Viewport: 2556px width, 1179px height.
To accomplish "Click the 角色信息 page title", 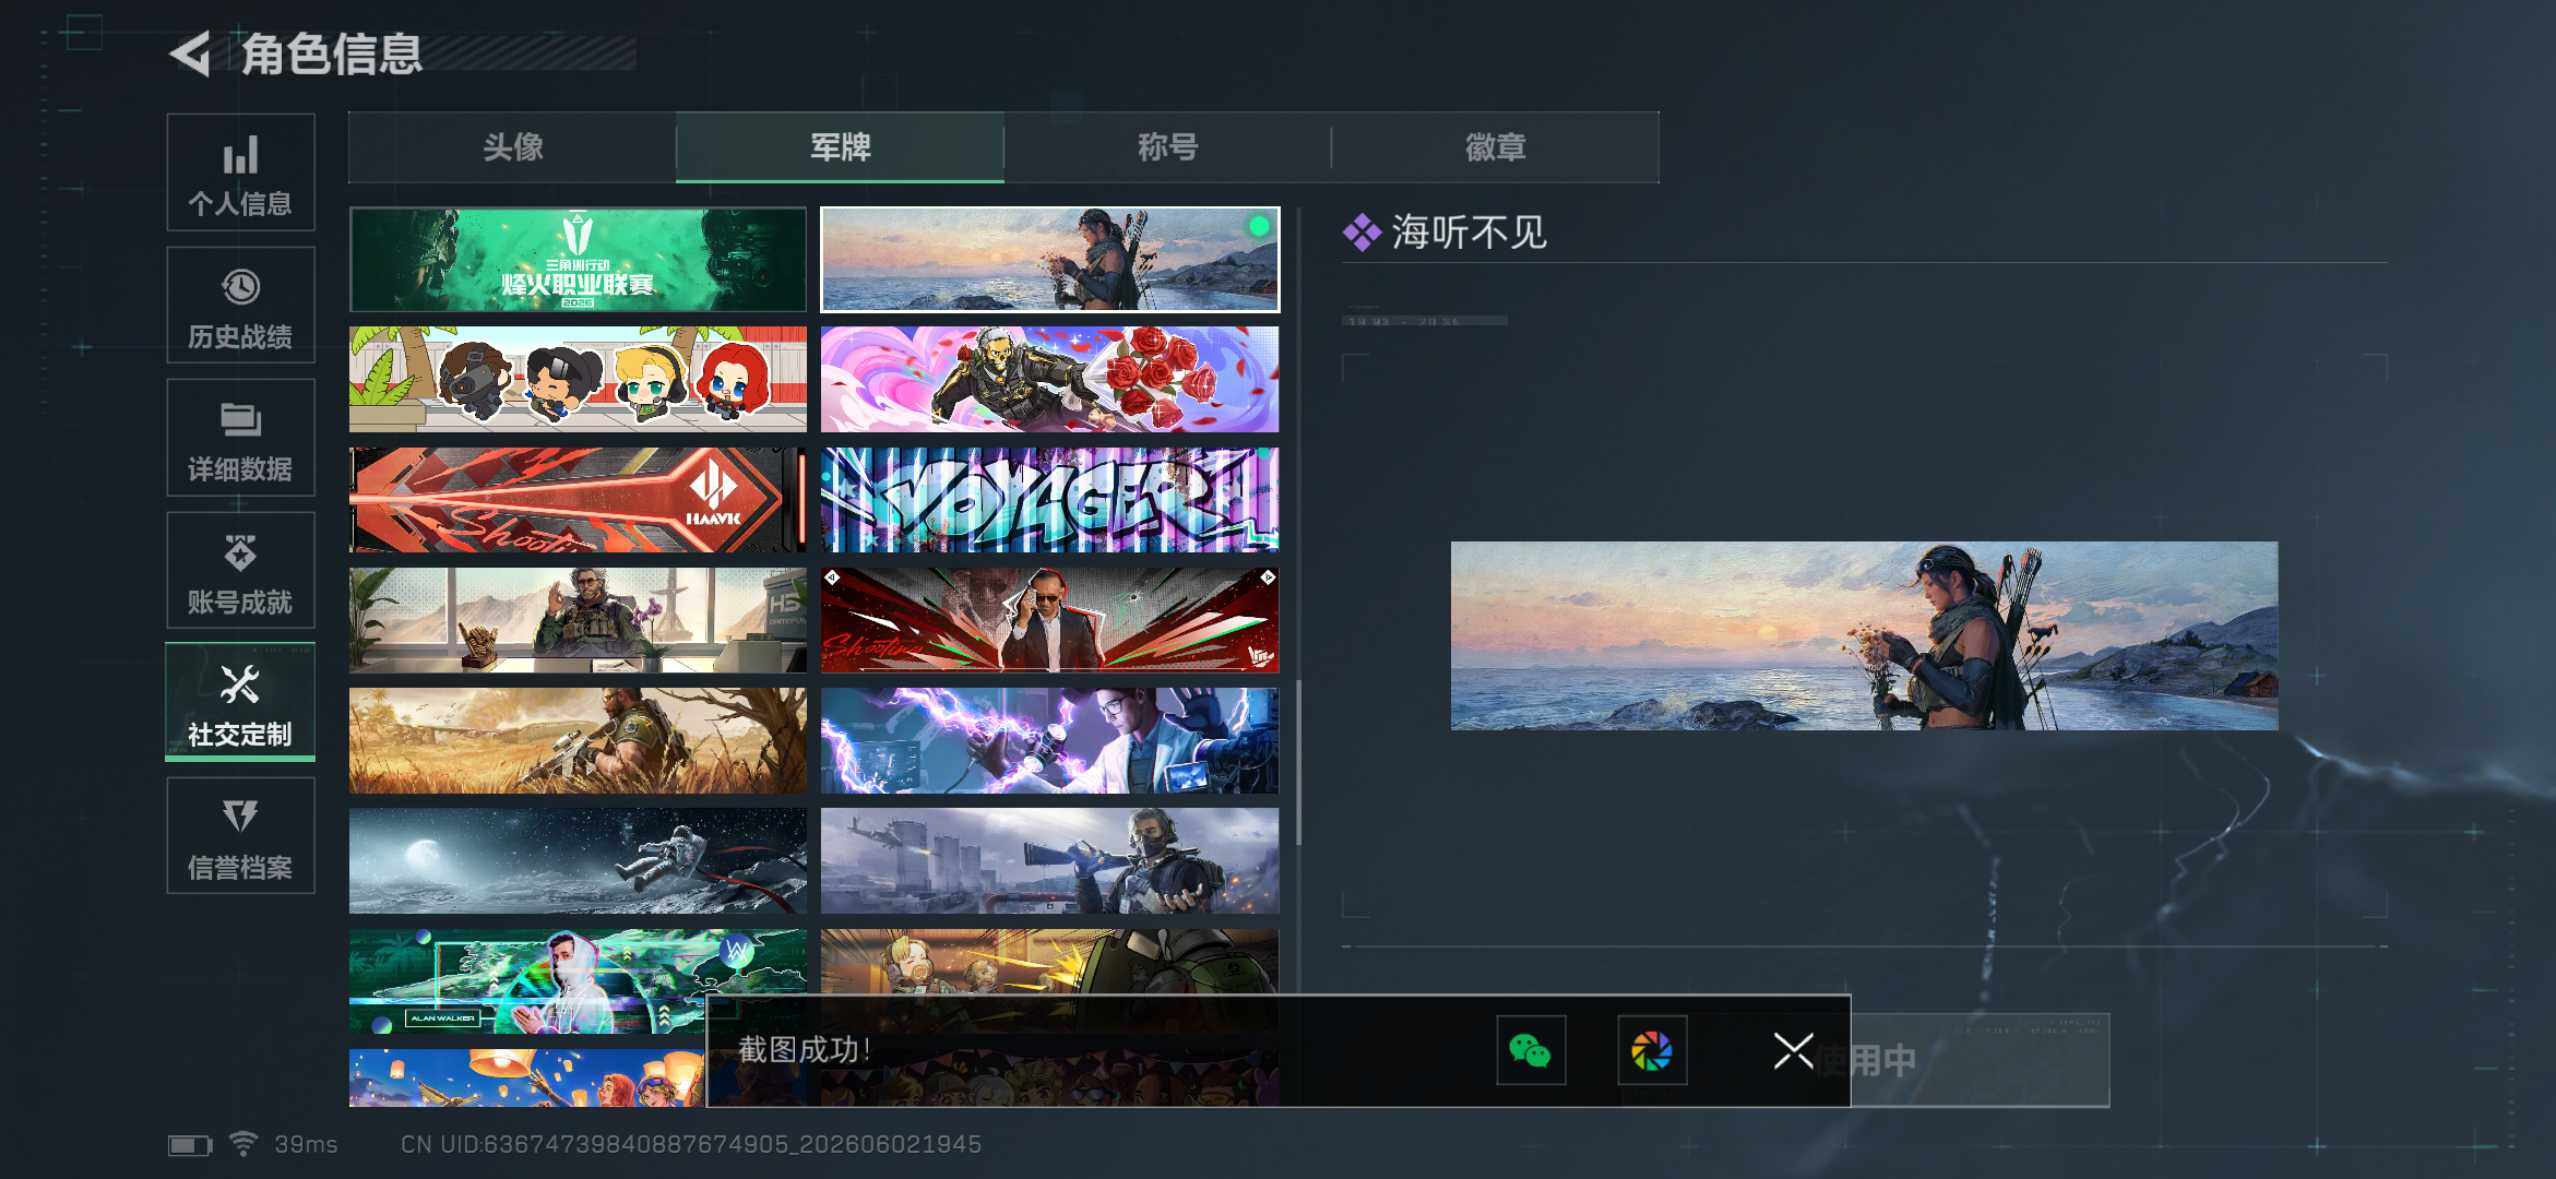I will click(x=332, y=54).
